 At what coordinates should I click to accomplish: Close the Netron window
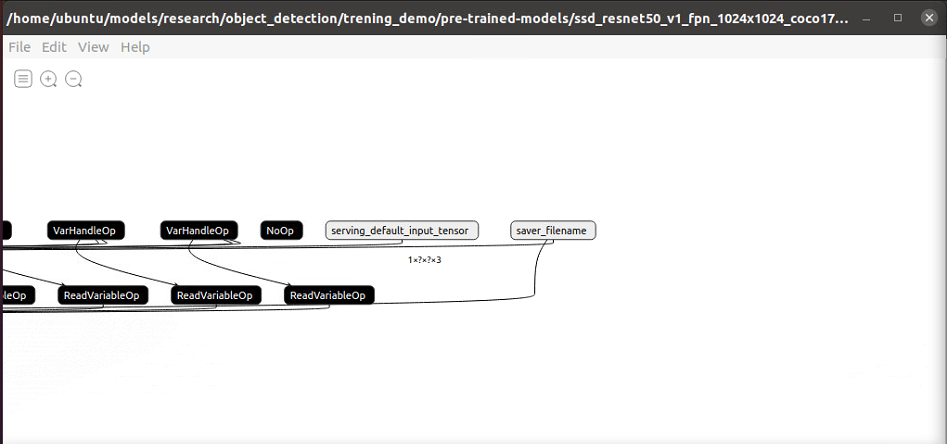[x=929, y=18]
